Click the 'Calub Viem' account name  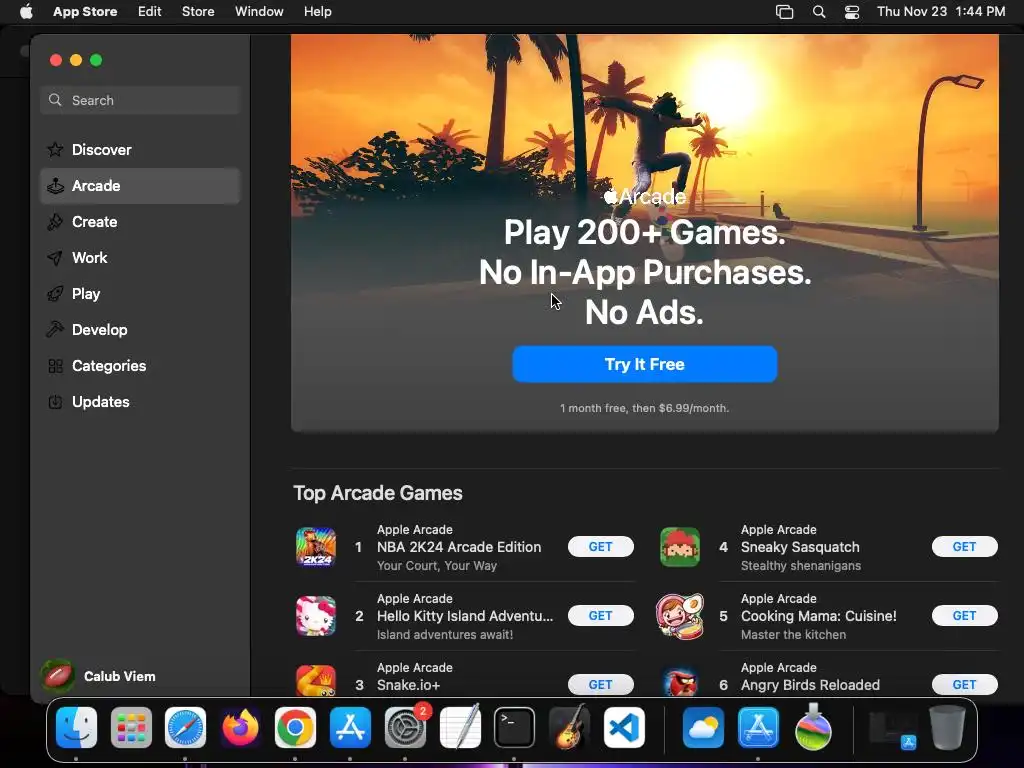pos(120,677)
